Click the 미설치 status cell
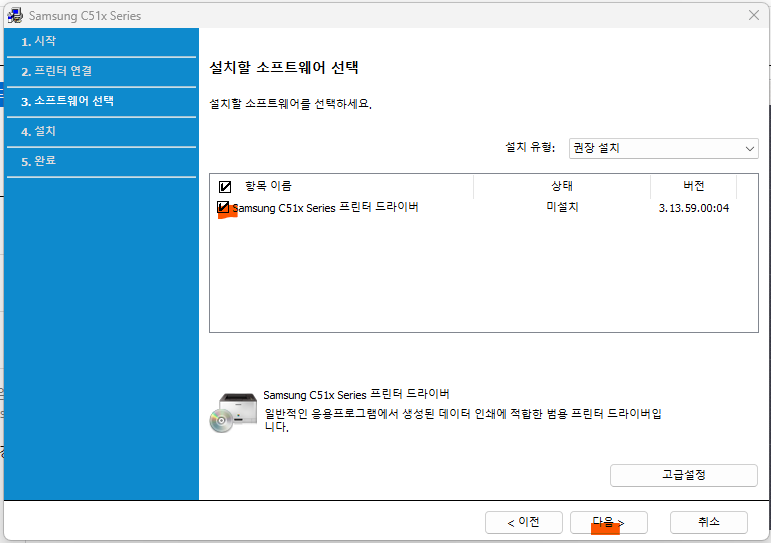 coord(563,208)
